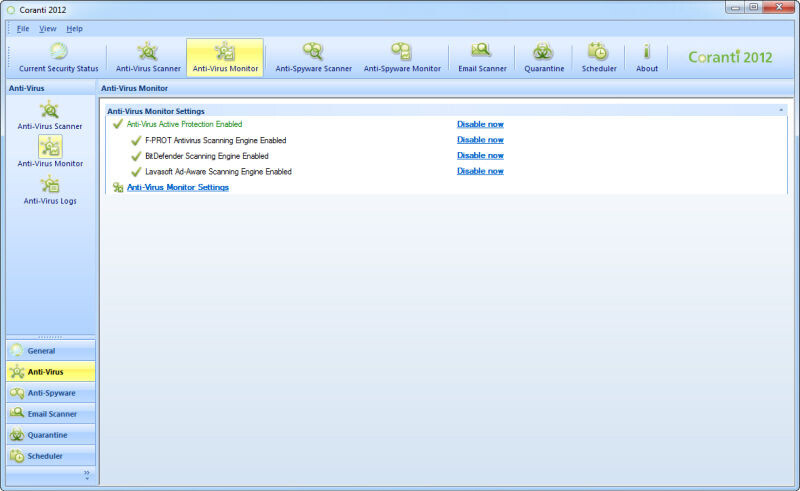Switch to Quarantine navigation pane

point(51,434)
